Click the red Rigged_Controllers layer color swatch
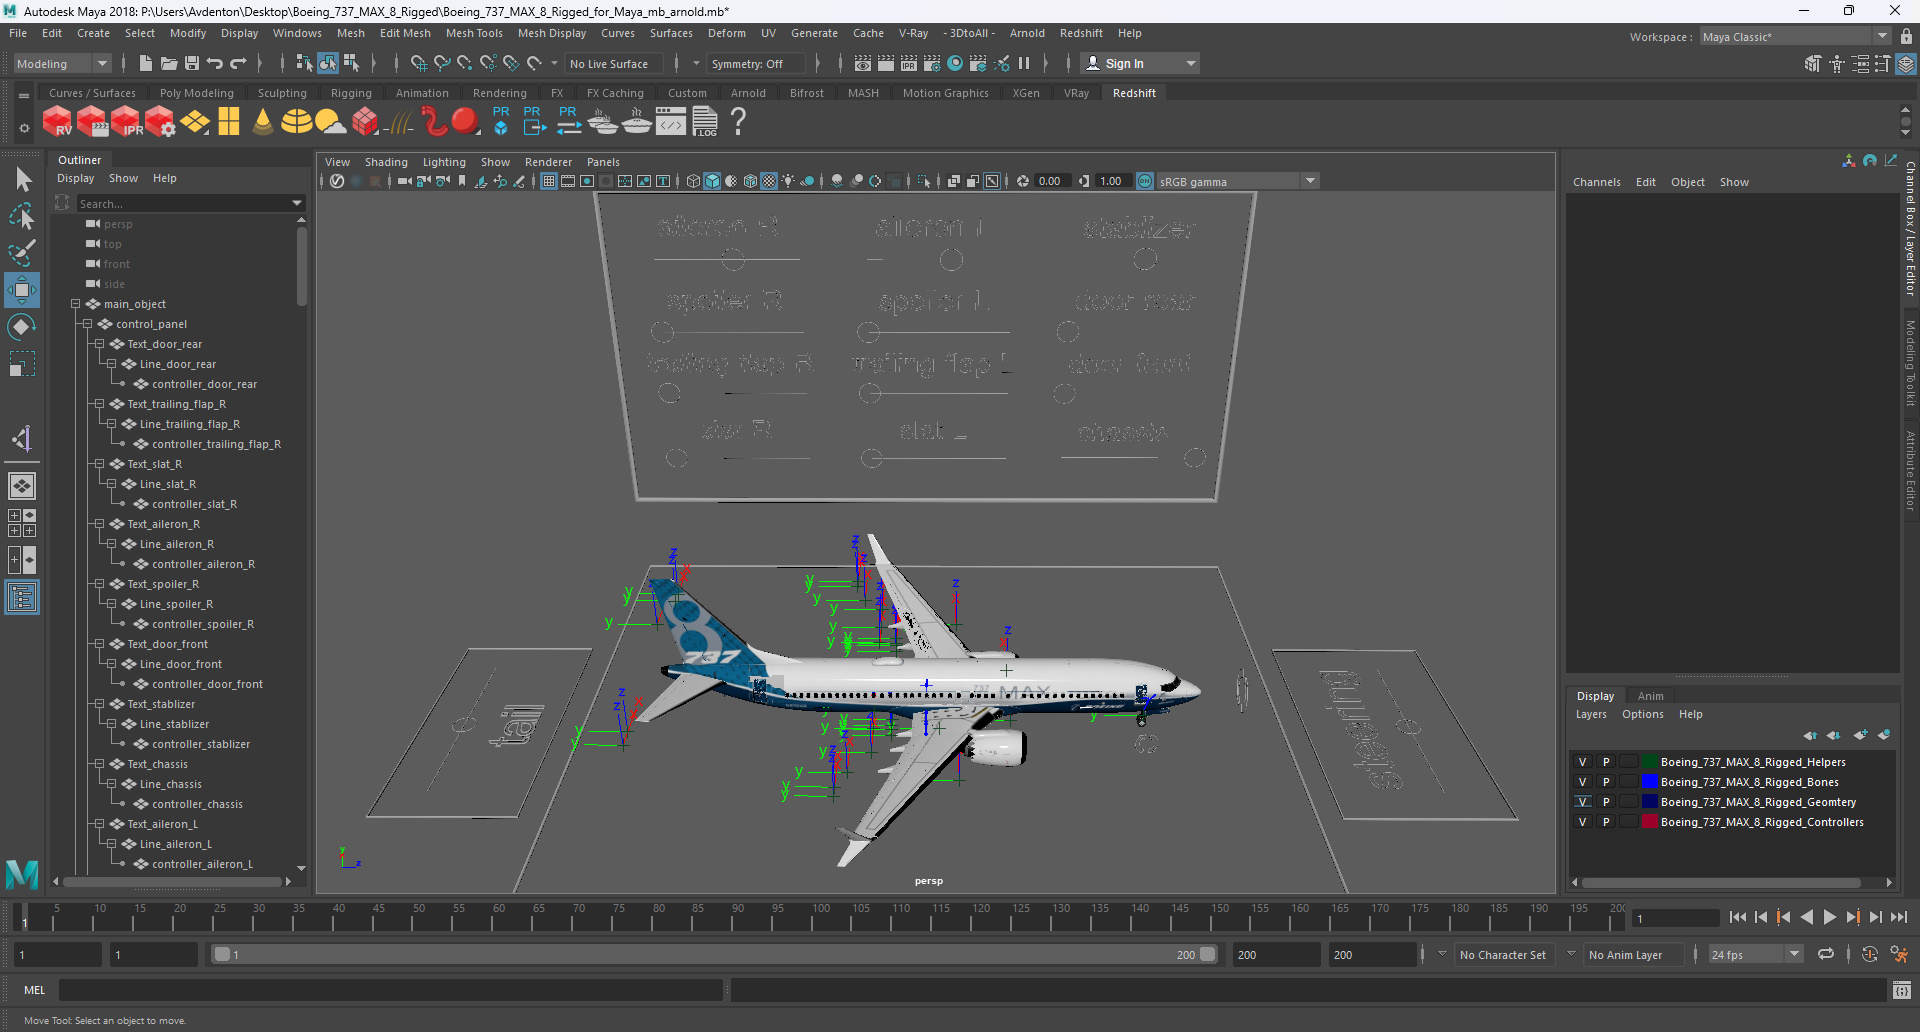 (x=1650, y=822)
